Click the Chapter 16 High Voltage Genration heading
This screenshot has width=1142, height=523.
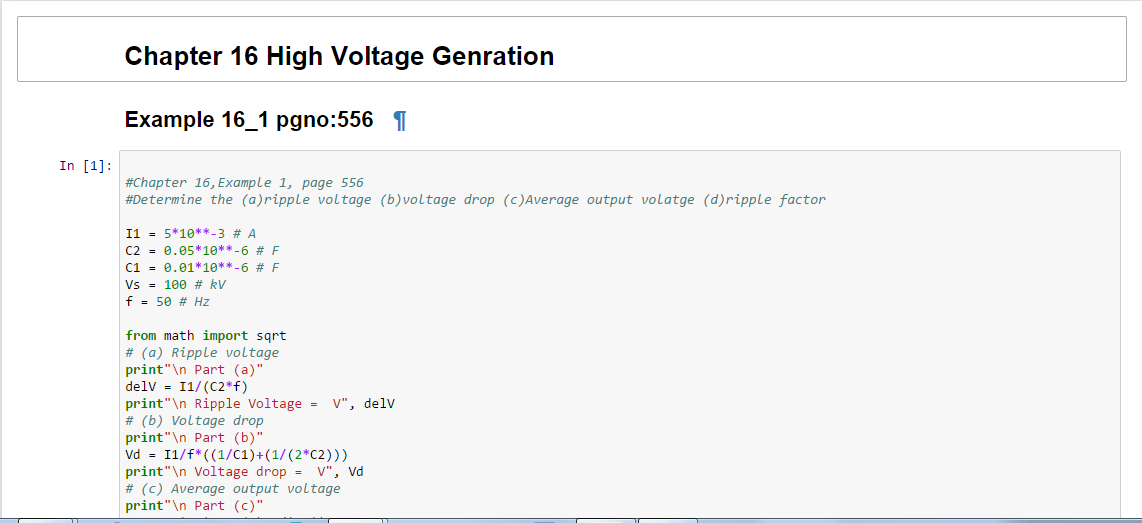(x=339, y=56)
